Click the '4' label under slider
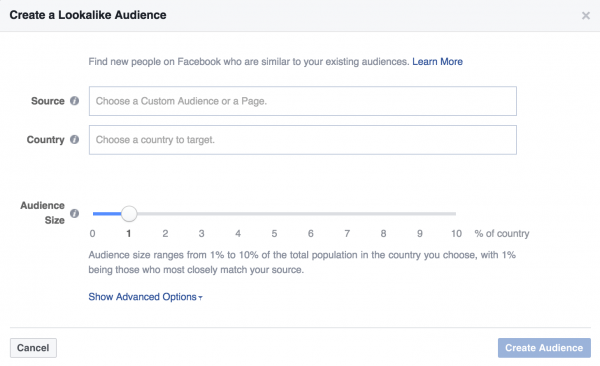This screenshot has width=600, height=366. [238, 234]
